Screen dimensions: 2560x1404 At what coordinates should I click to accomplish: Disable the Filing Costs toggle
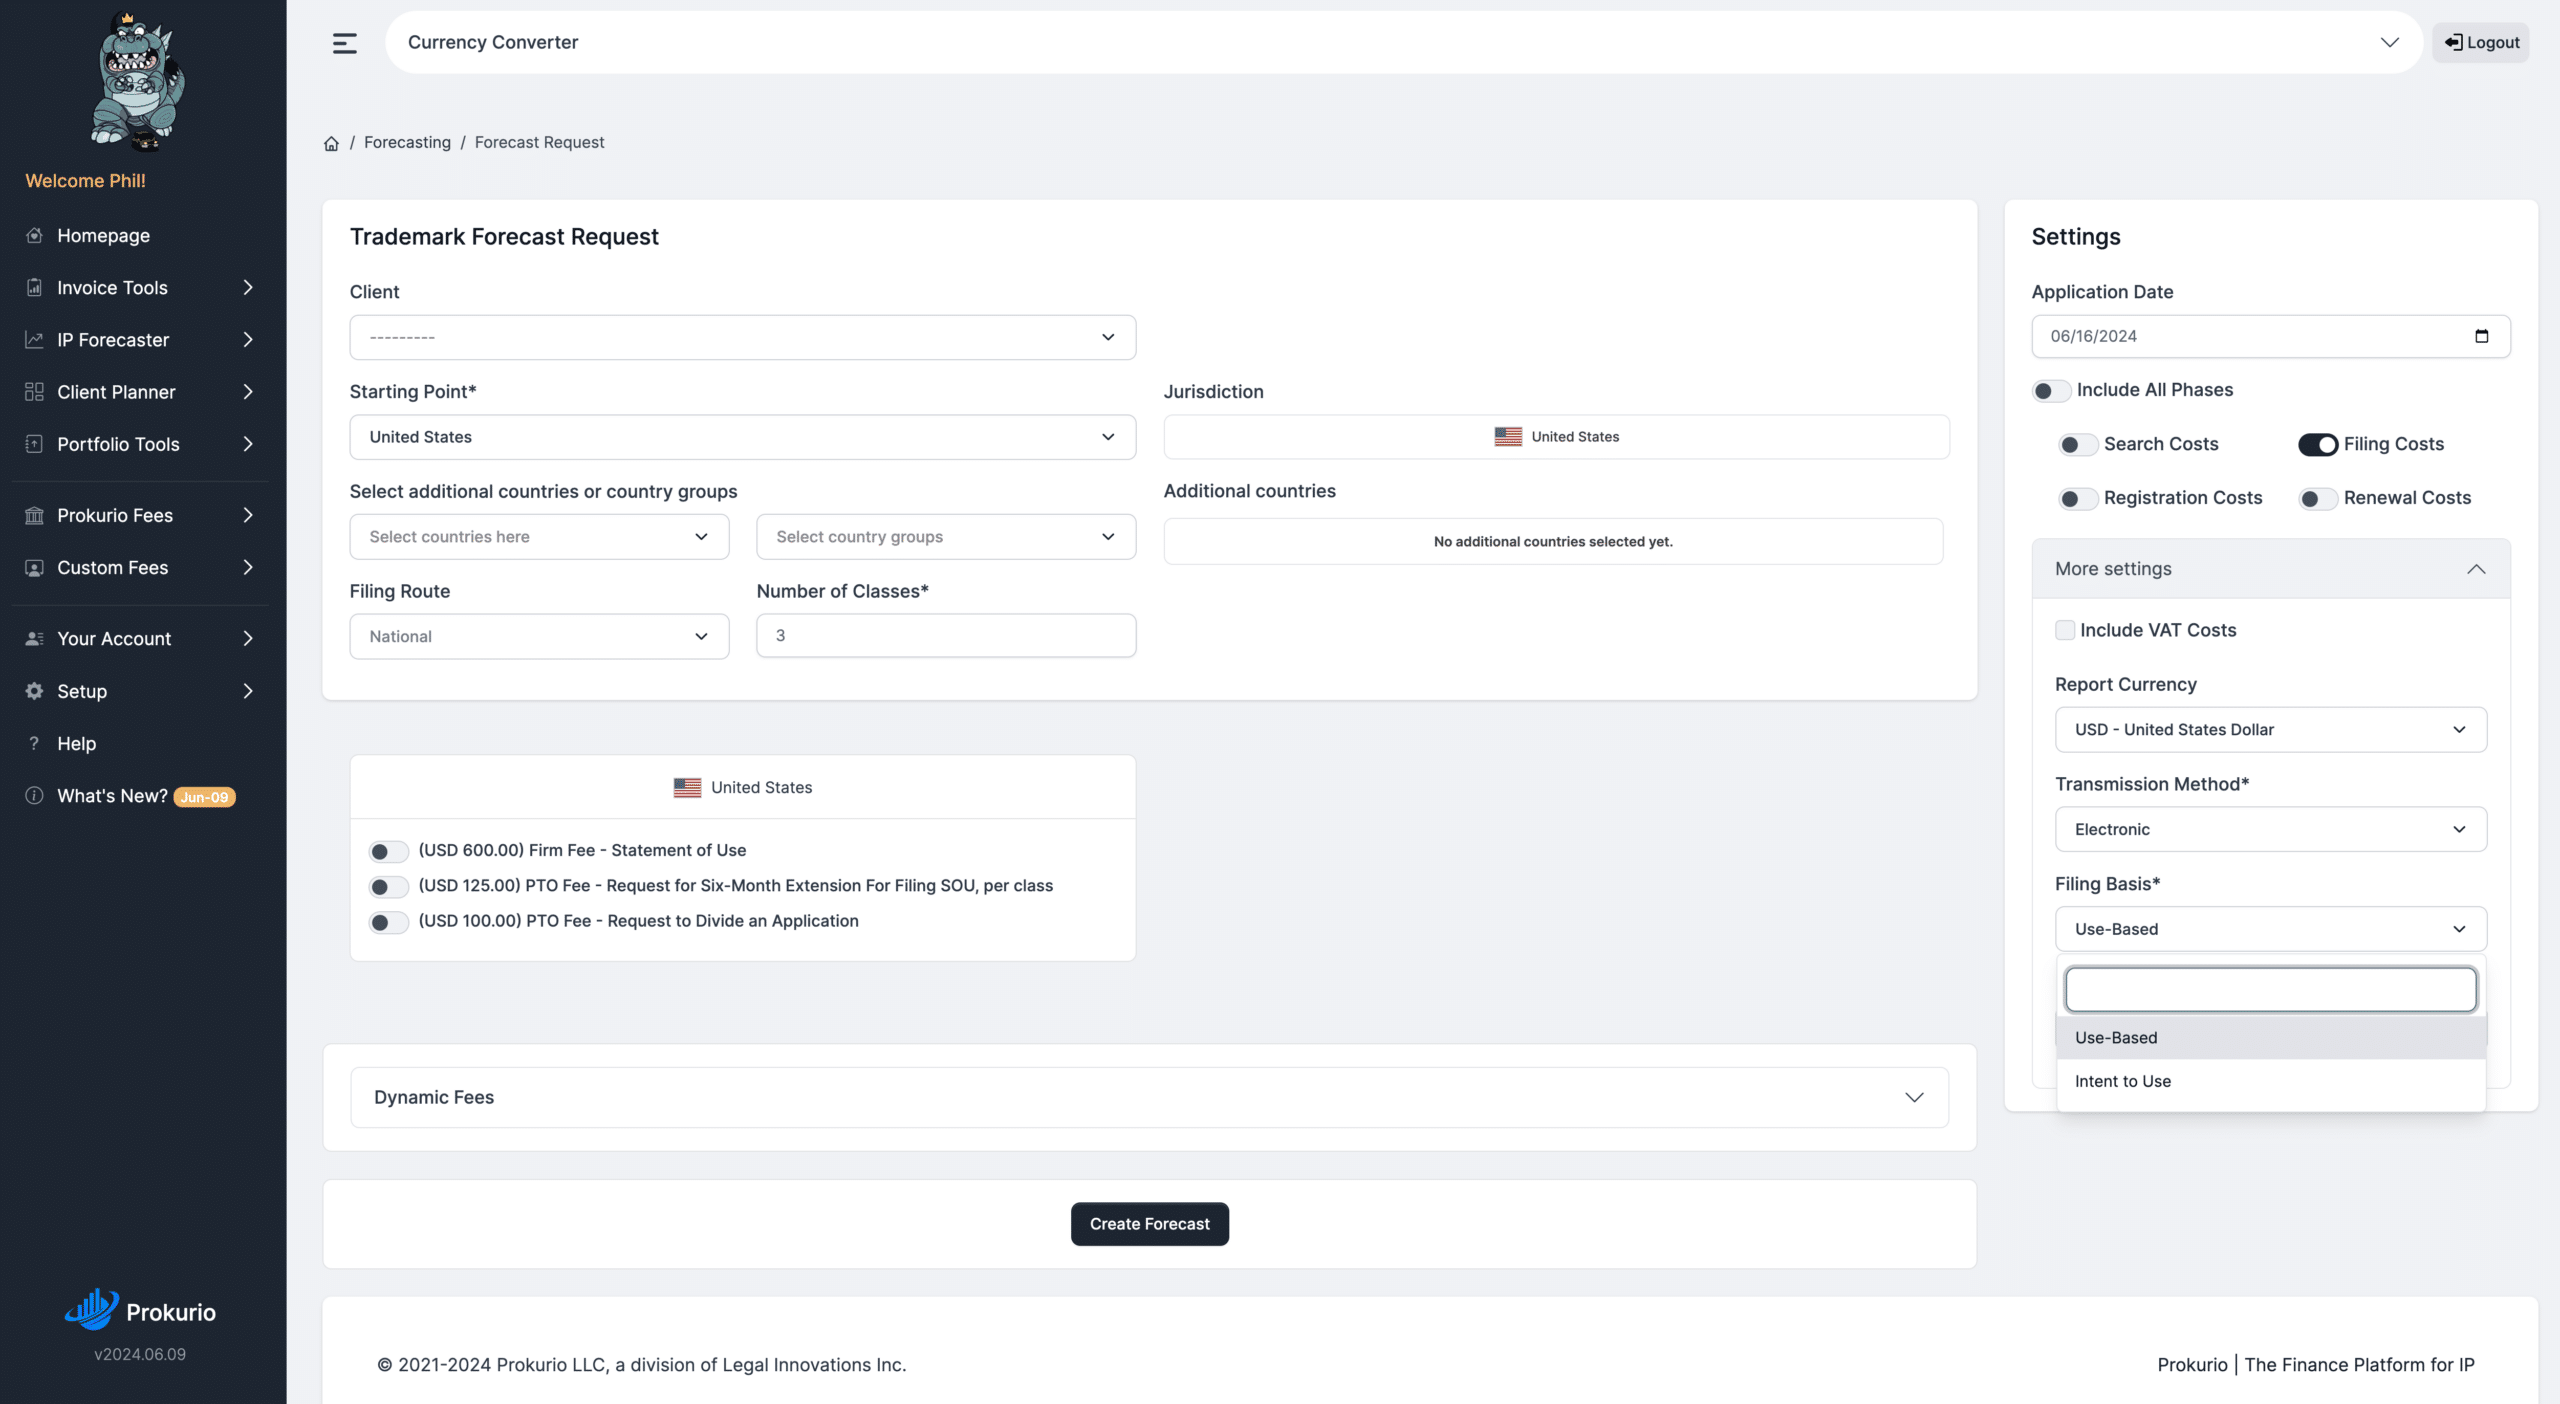pos(2318,444)
